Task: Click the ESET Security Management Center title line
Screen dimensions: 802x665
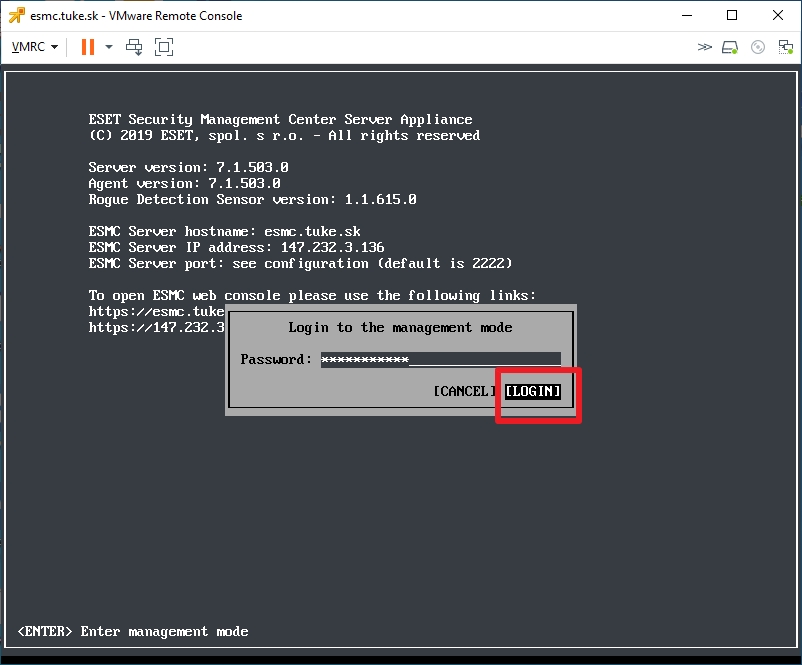Action: point(280,119)
